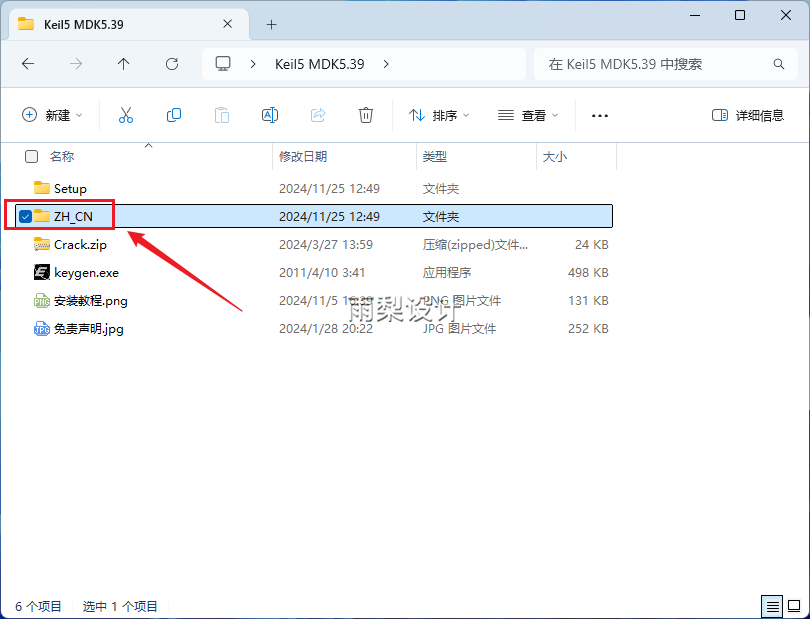This screenshot has height=619, width=810.
Task: Click the Delete icon in the toolbar
Action: coord(366,115)
